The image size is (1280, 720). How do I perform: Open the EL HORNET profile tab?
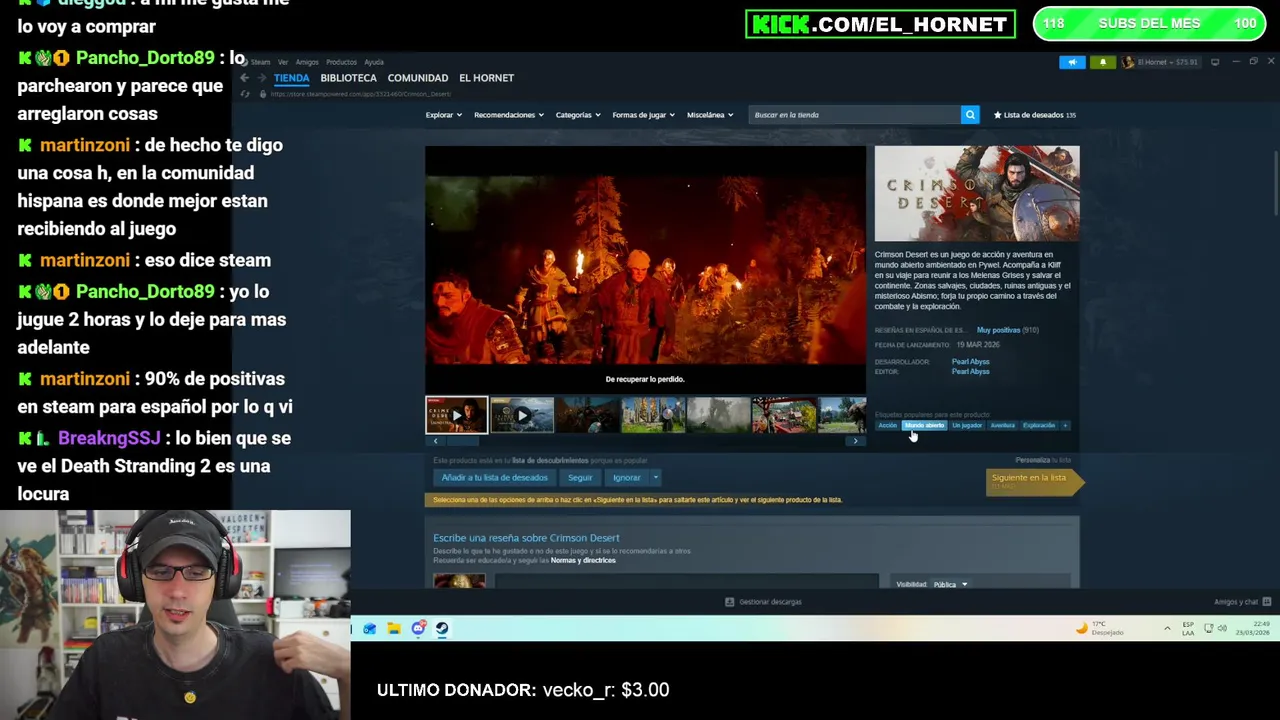click(x=486, y=78)
